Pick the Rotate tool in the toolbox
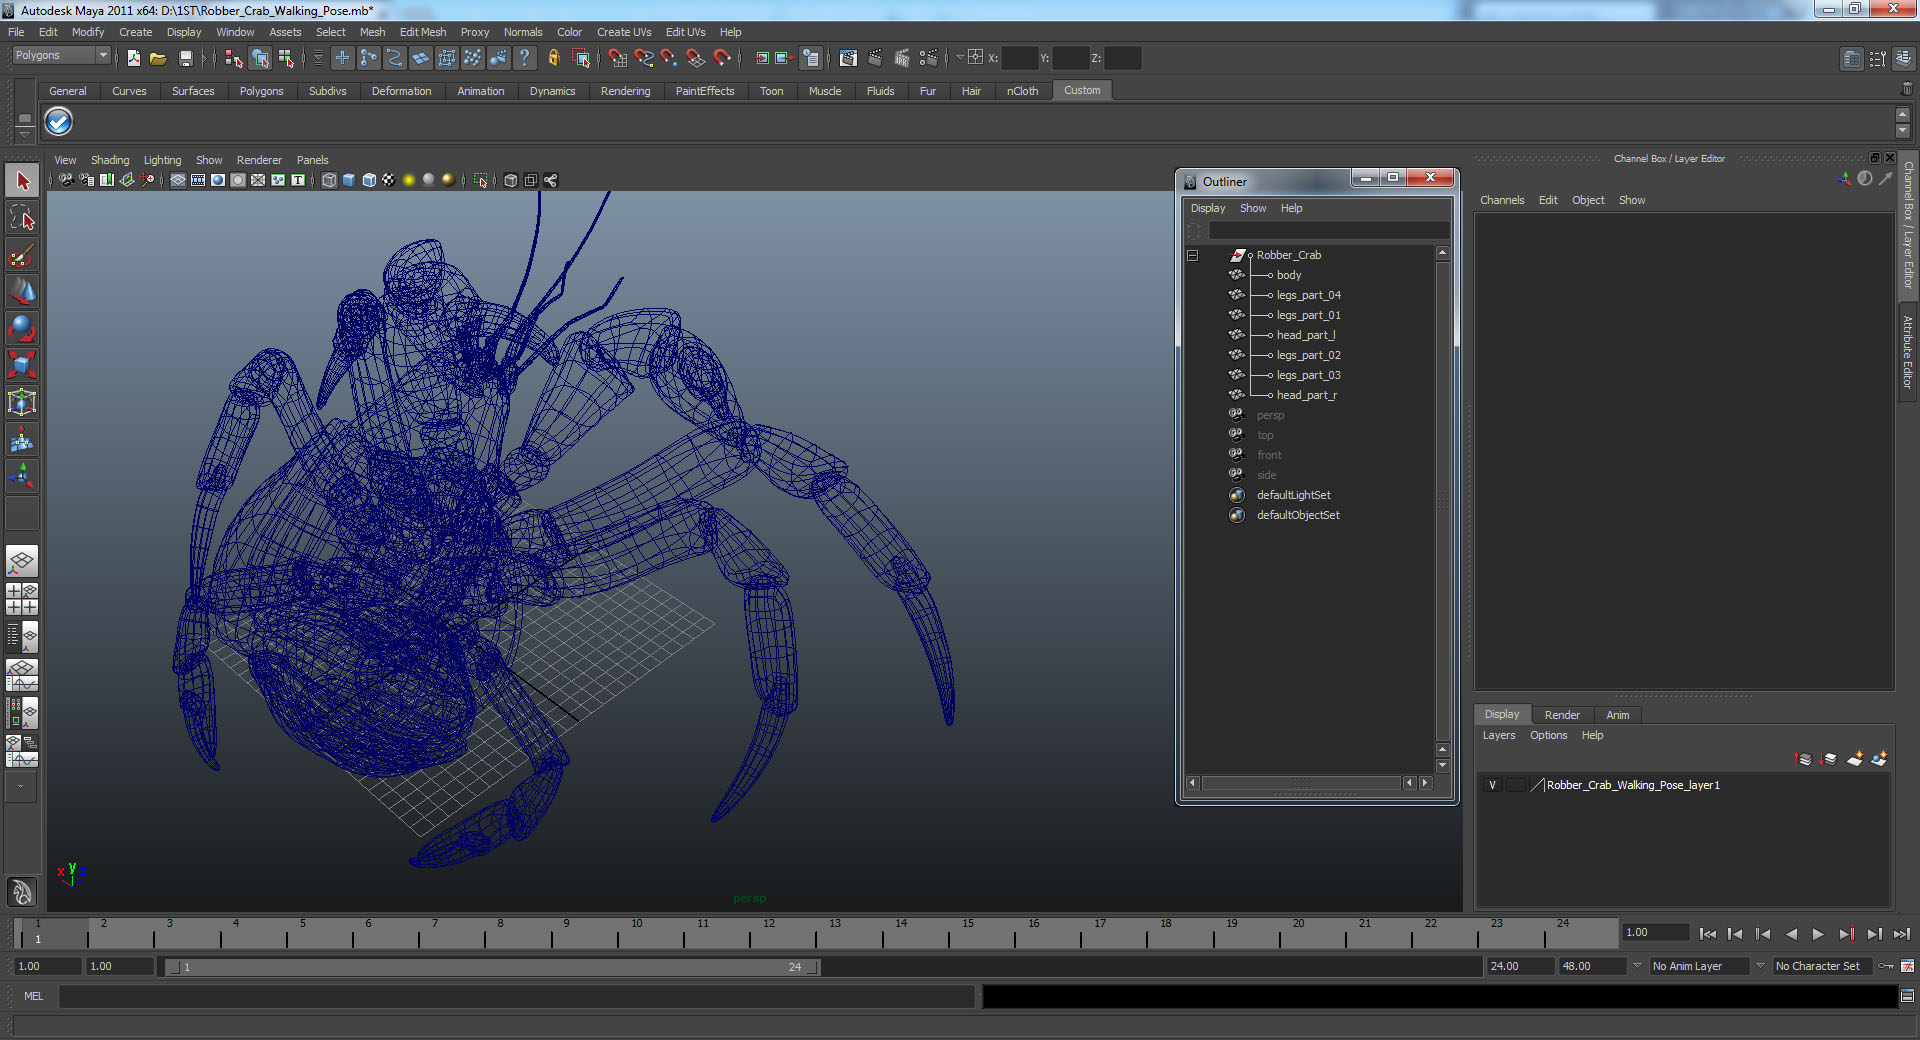Screen dimensions: 1920x1040 (22, 329)
